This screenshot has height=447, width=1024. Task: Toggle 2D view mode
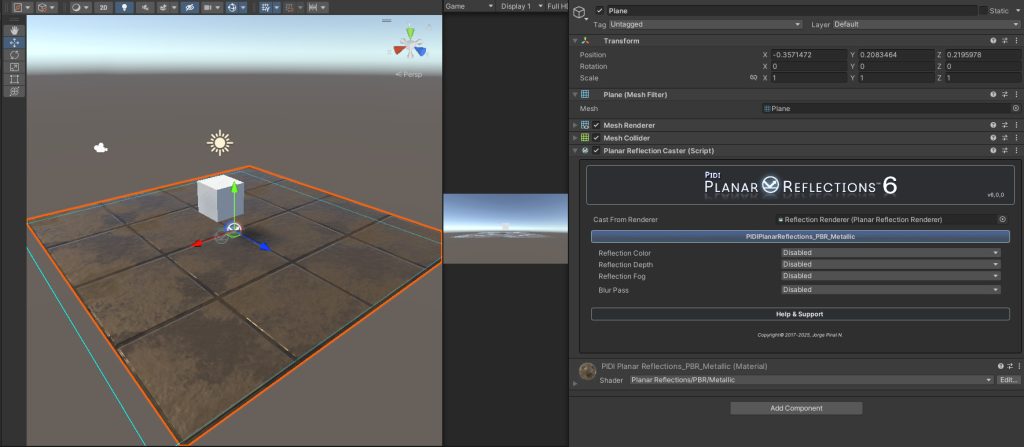[x=103, y=8]
